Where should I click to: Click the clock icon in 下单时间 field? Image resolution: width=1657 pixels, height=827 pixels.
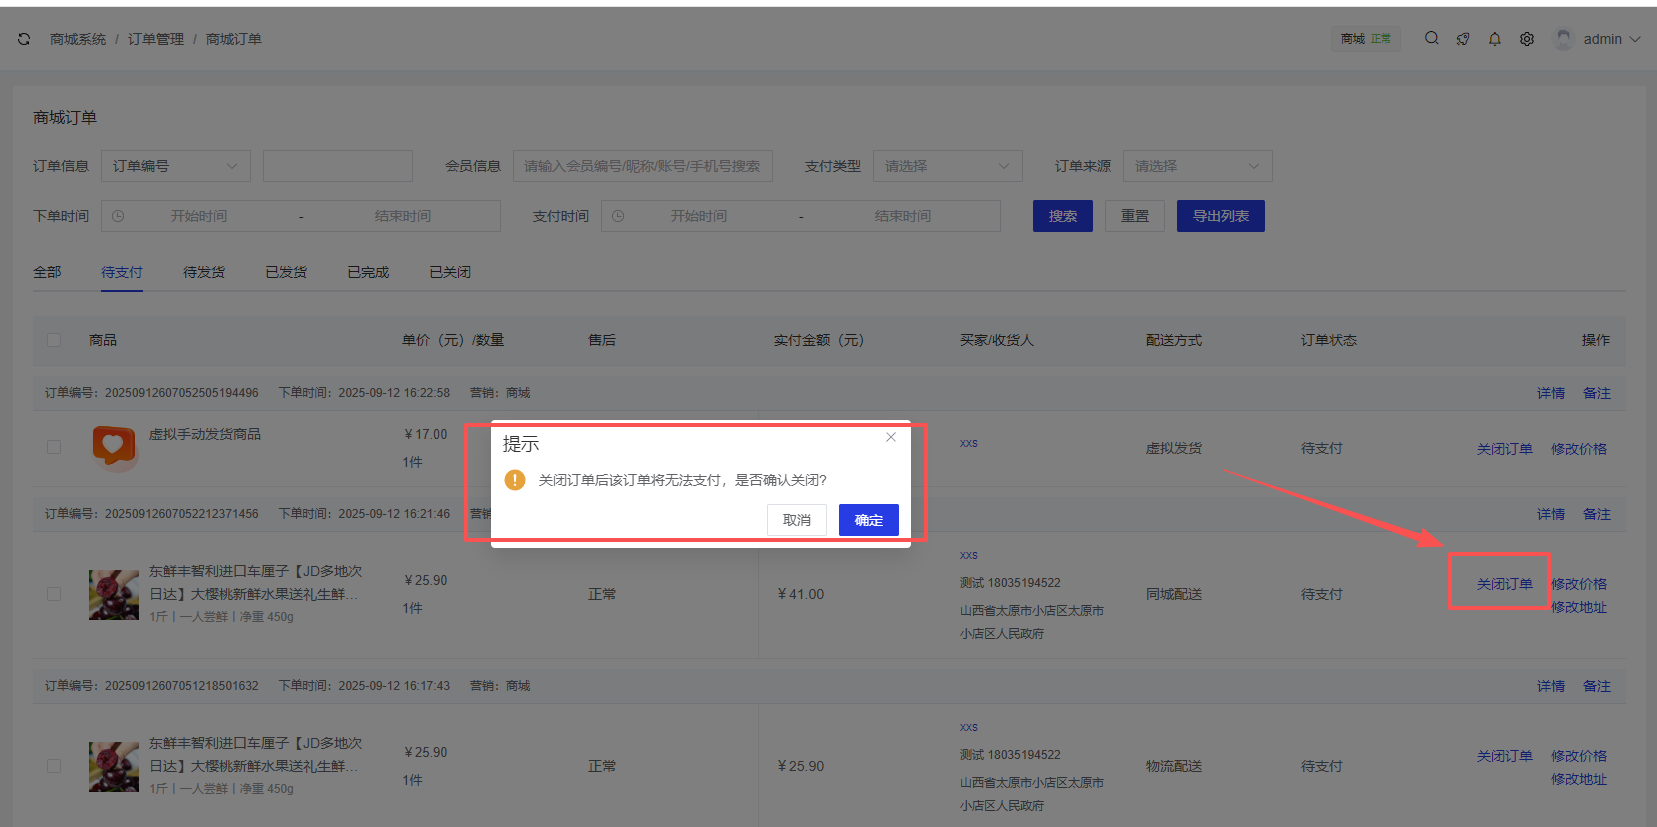point(118,216)
